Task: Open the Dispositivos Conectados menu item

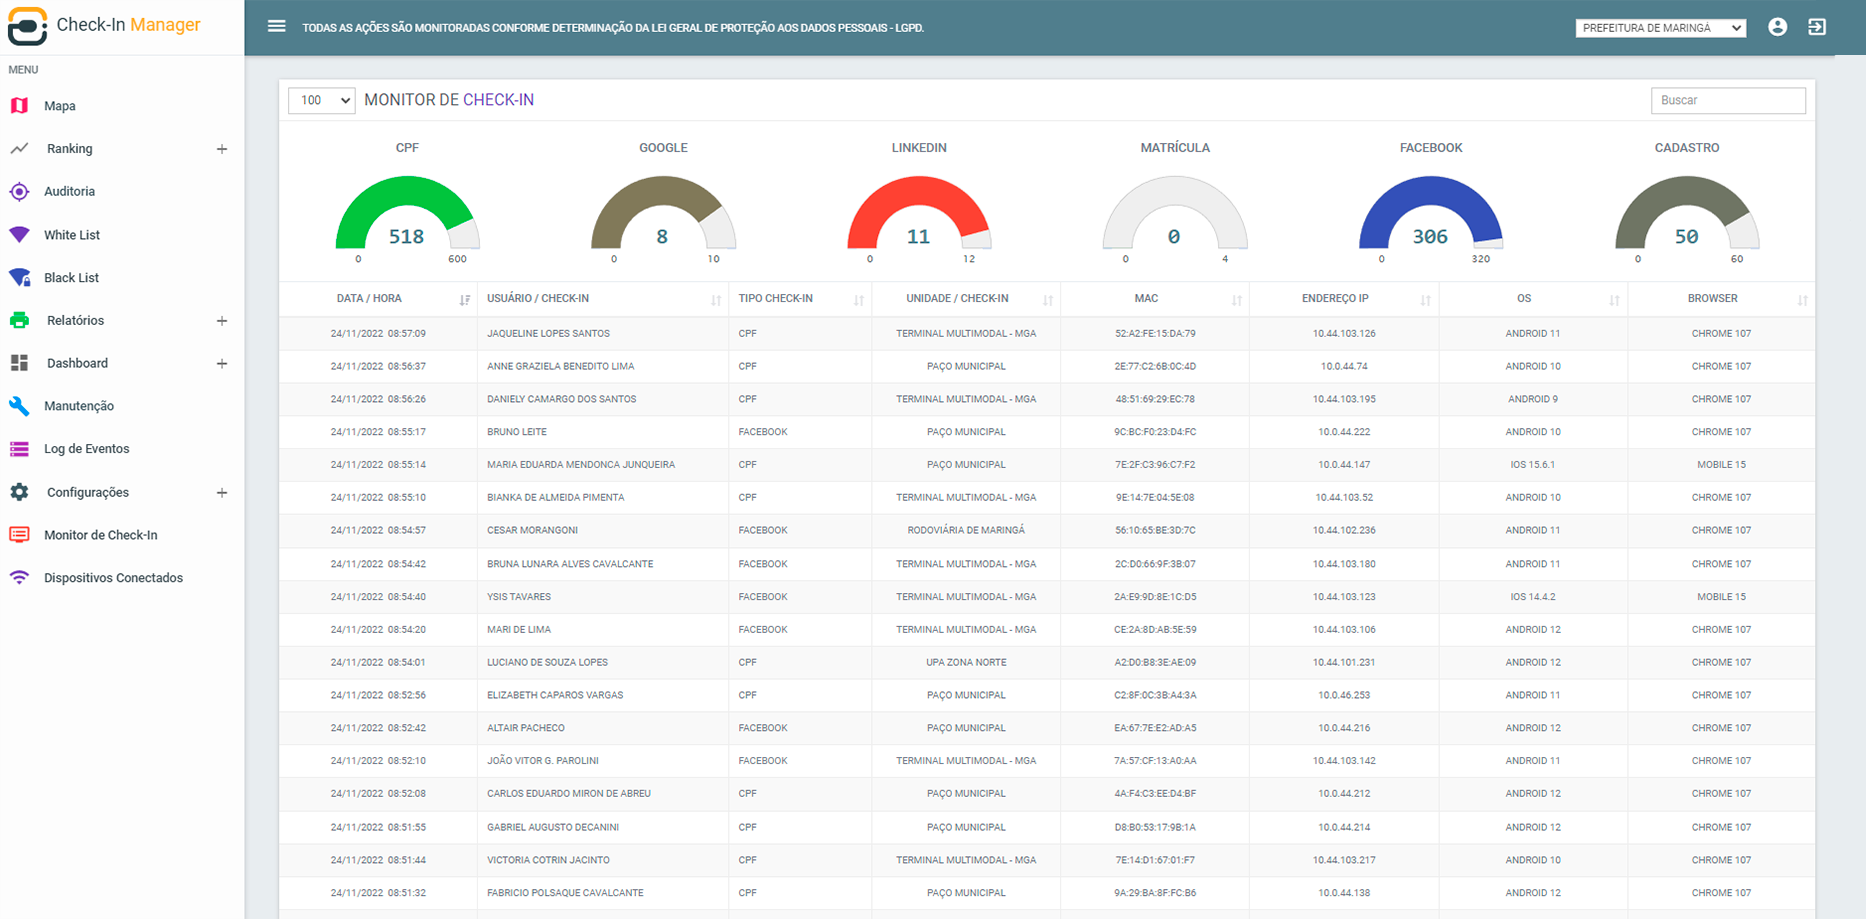Action: [x=113, y=578]
